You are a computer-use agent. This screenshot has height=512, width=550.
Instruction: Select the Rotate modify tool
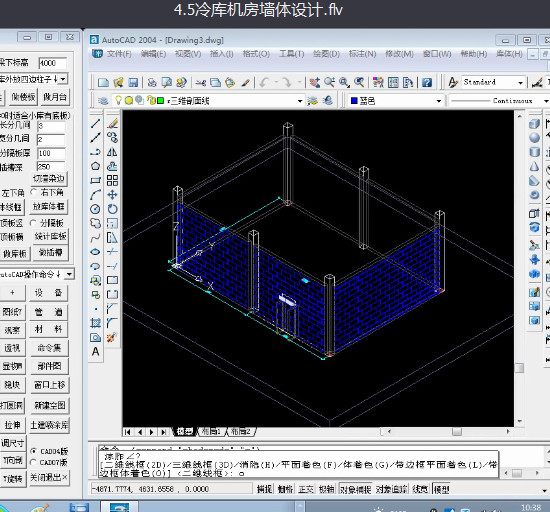tap(112, 209)
